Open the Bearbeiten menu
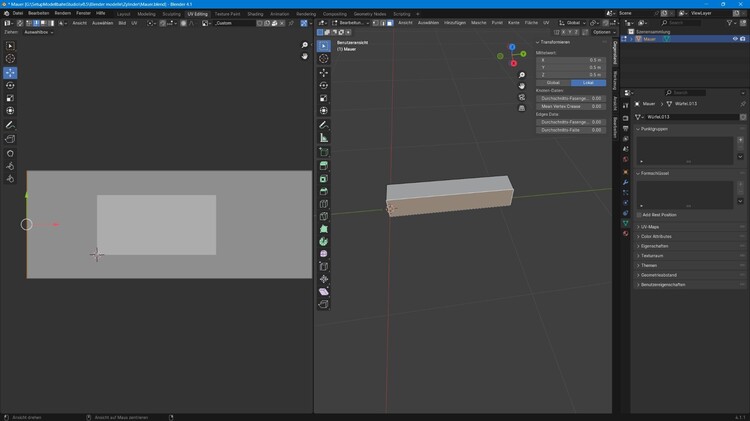Screen dimensions: 750x421 pos(38,13)
